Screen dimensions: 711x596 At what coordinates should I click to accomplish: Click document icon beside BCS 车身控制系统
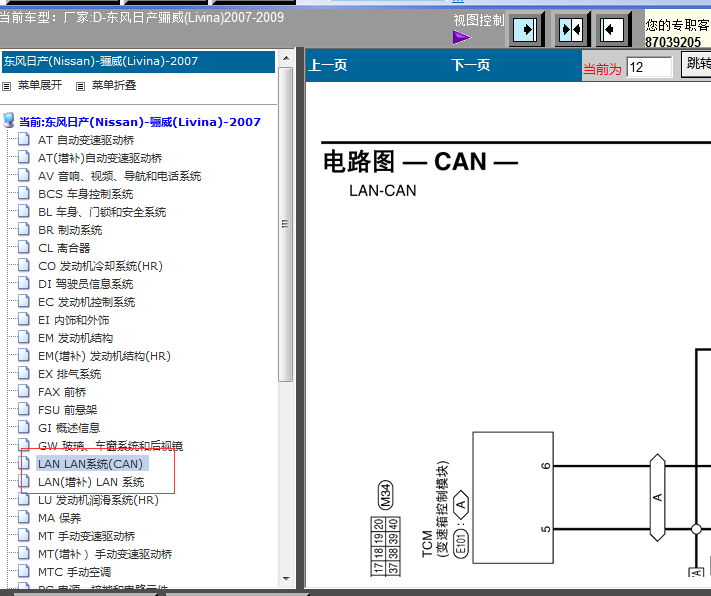(x=24, y=193)
